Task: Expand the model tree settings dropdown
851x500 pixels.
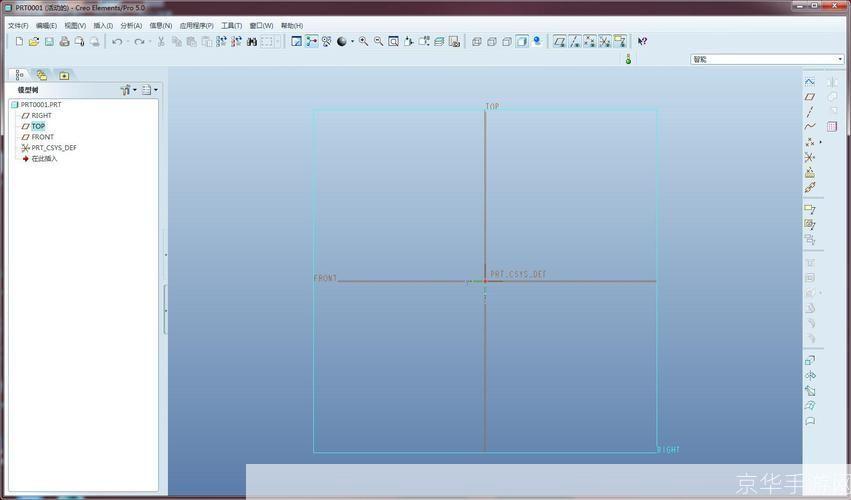Action: pos(128,90)
